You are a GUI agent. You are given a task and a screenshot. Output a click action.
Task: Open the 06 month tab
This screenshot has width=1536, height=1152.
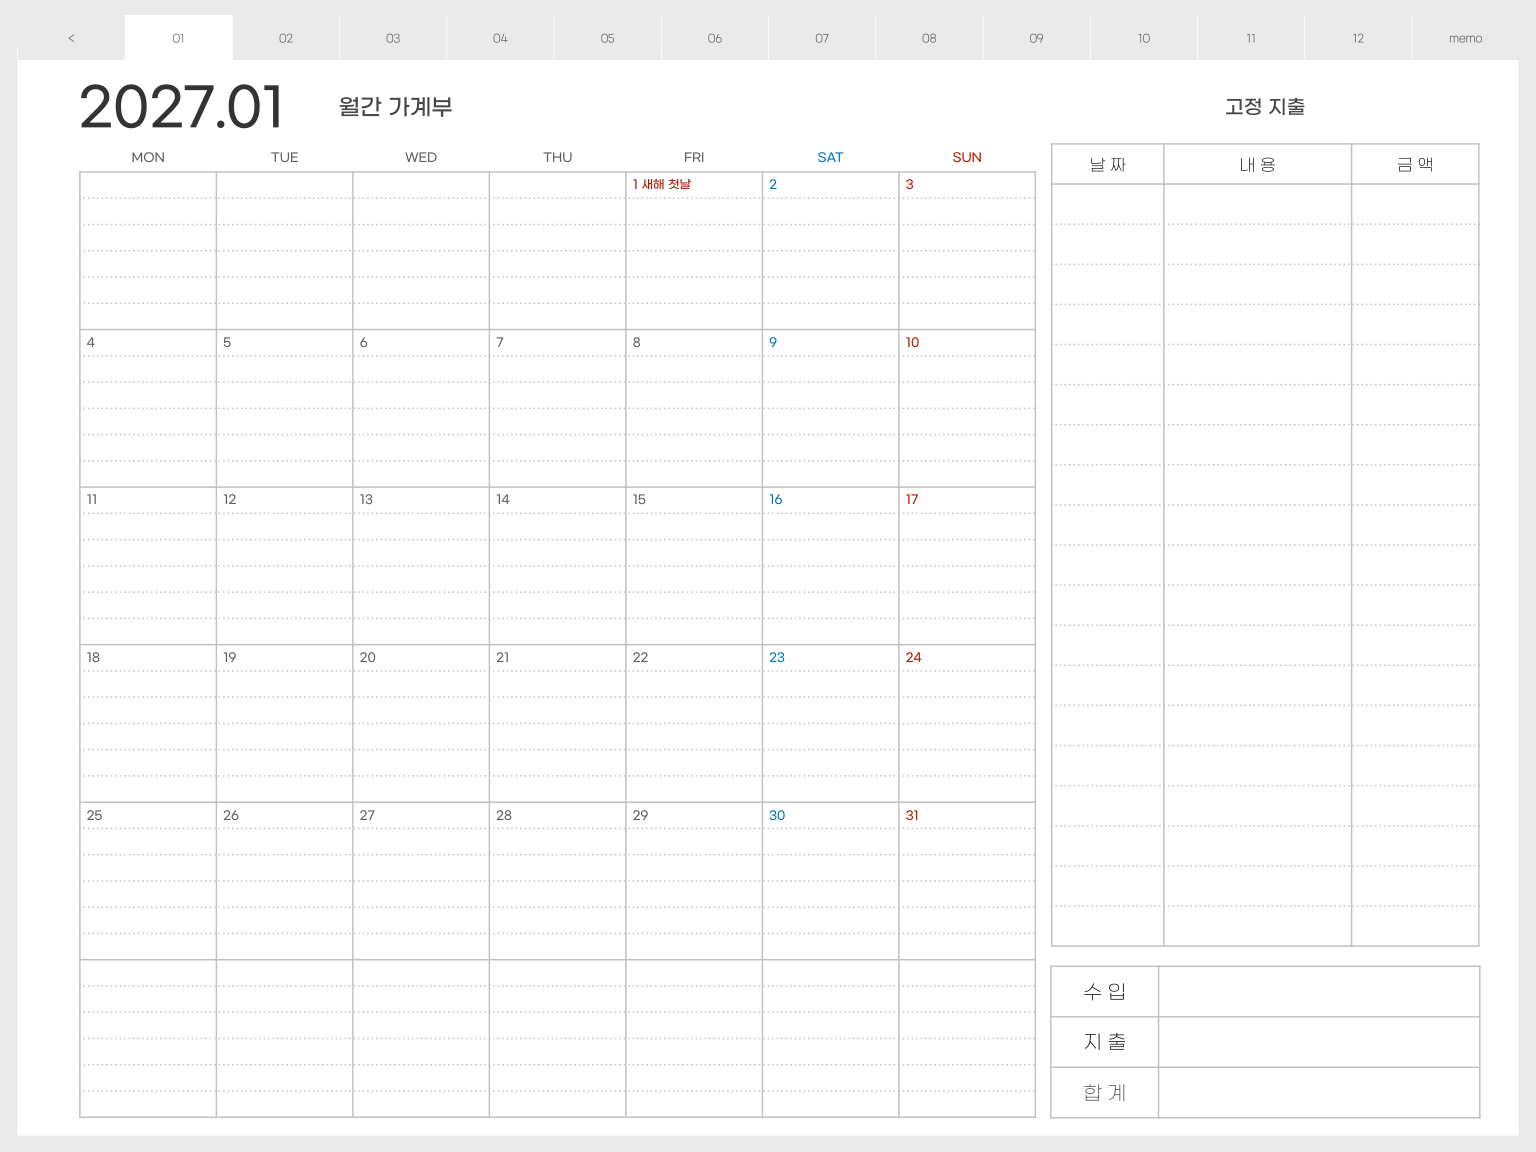point(715,38)
